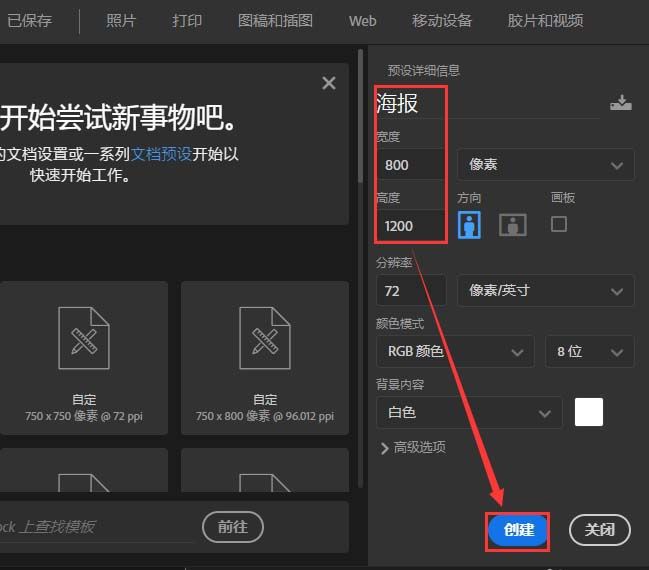Click the resolution field showing 72

coord(411,291)
